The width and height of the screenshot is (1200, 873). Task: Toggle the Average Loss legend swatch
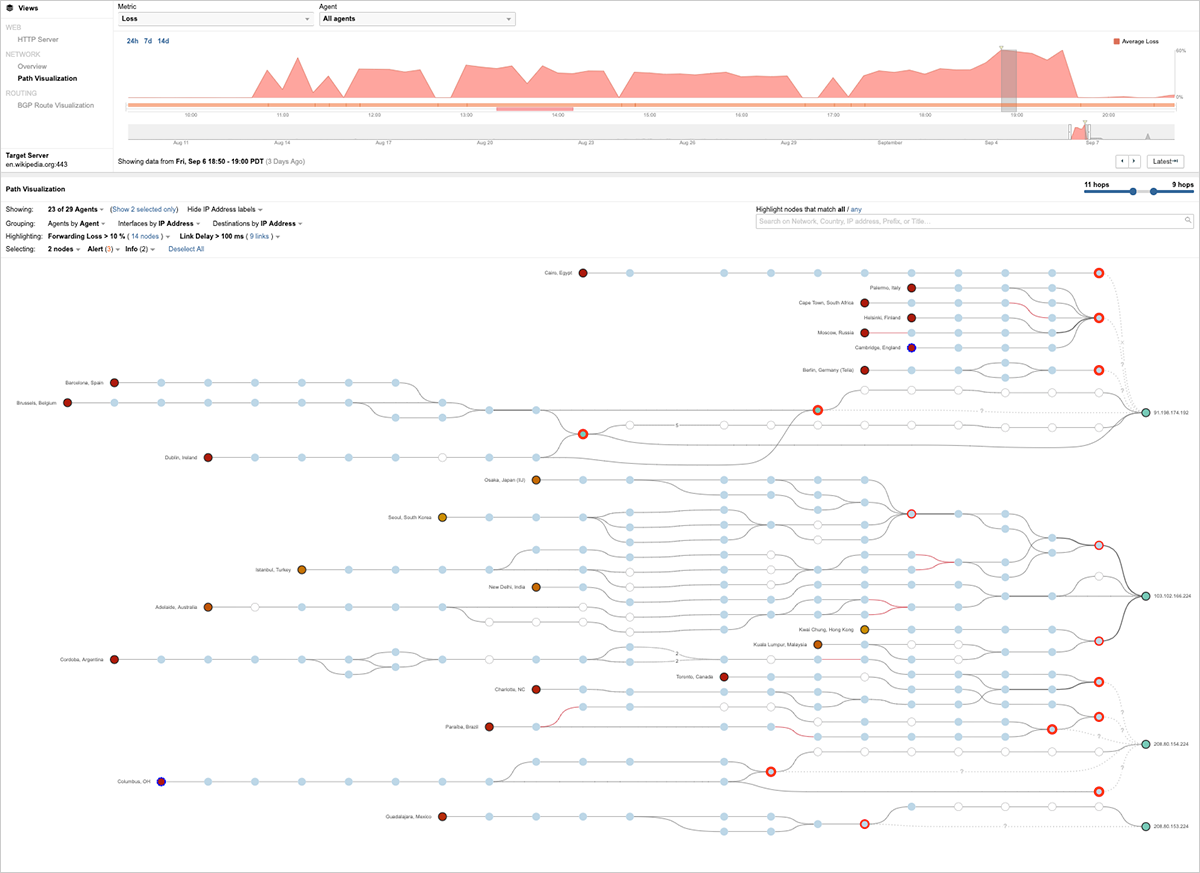1116,42
